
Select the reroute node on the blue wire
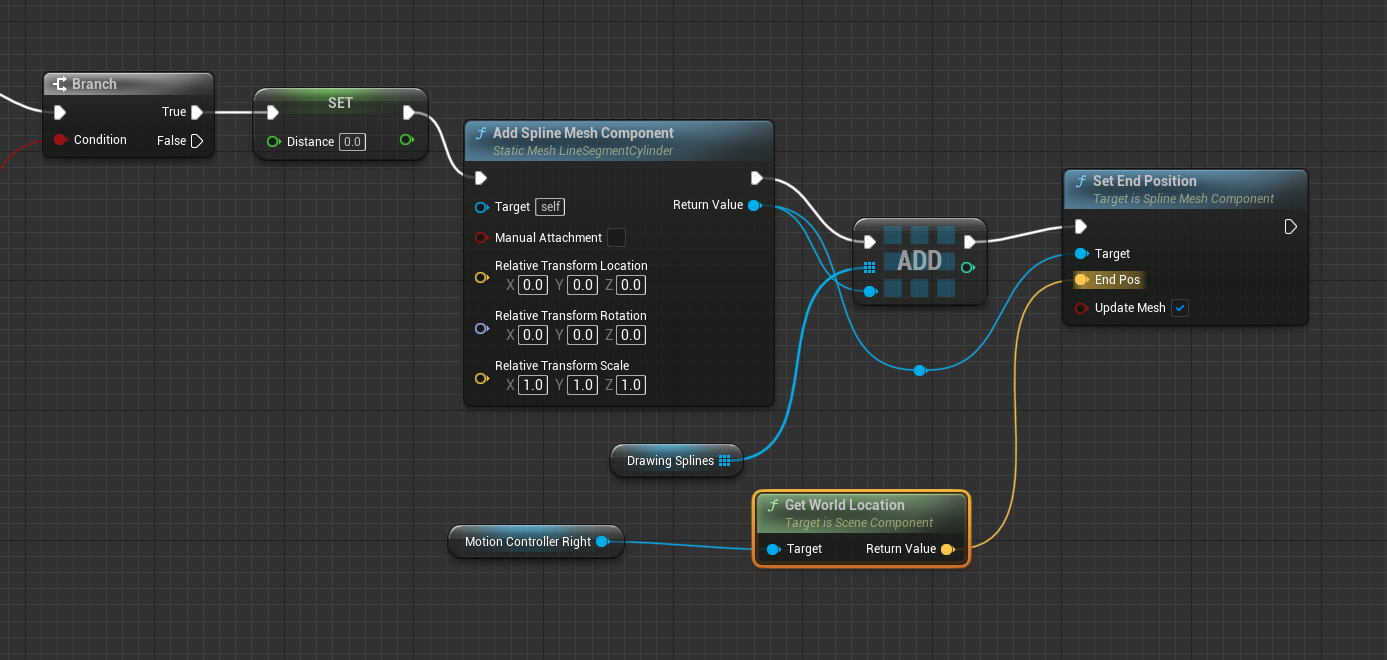[x=920, y=371]
